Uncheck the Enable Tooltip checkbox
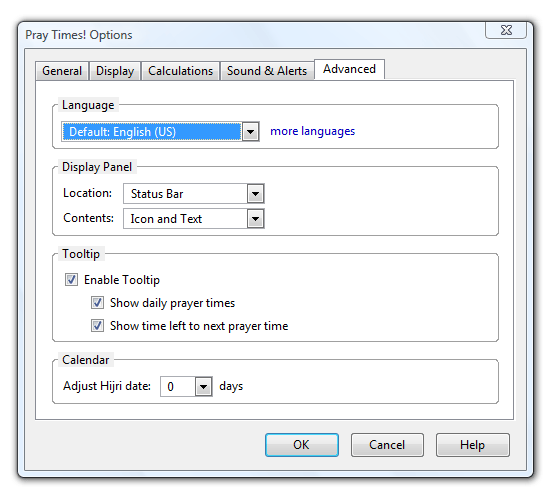This screenshot has width=550, height=500. 71,280
